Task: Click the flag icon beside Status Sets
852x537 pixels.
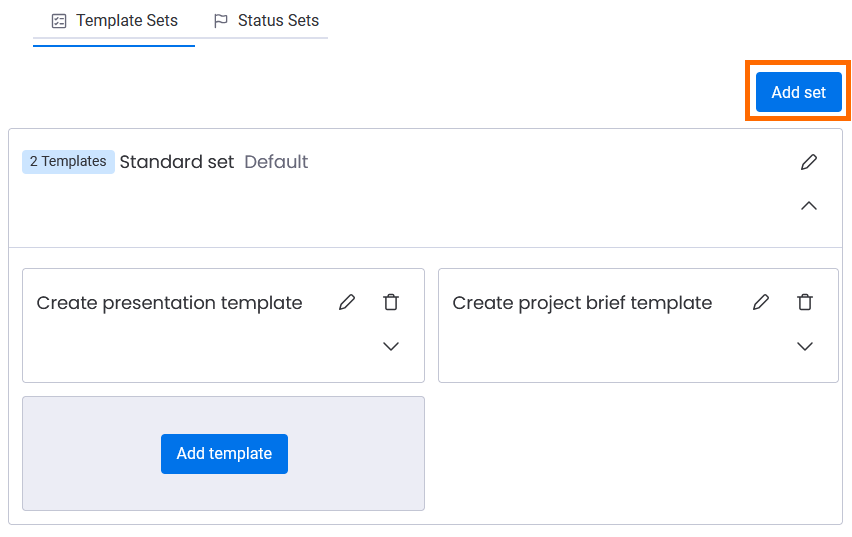Action: [x=221, y=21]
